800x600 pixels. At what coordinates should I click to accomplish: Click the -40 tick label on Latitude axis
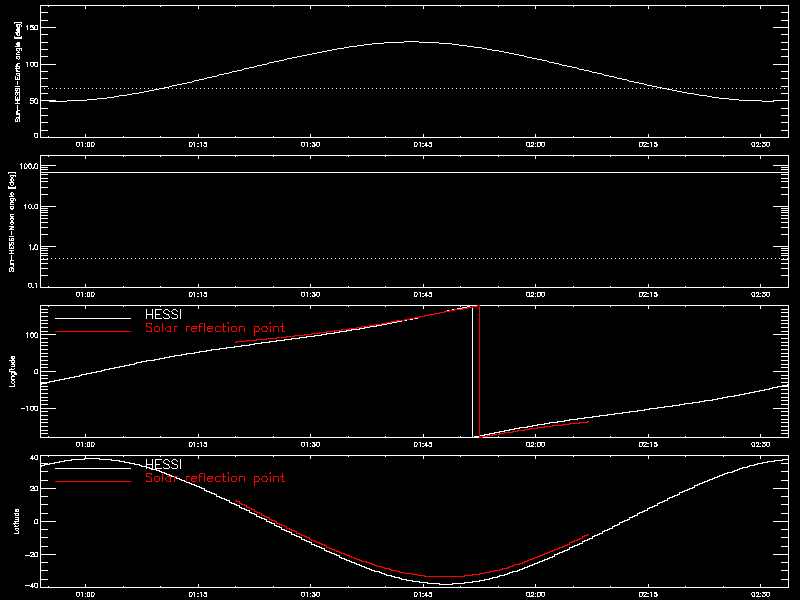(32, 585)
